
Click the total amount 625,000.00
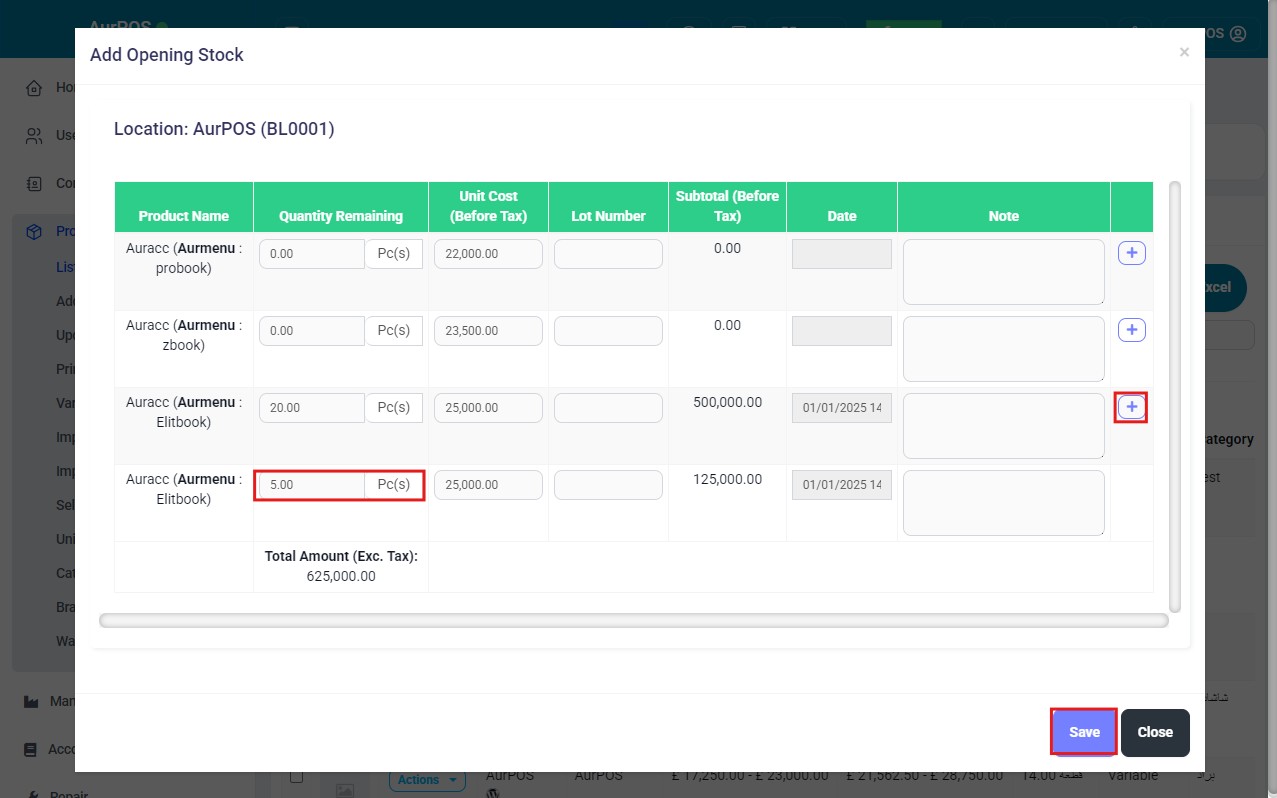tap(341, 576)
